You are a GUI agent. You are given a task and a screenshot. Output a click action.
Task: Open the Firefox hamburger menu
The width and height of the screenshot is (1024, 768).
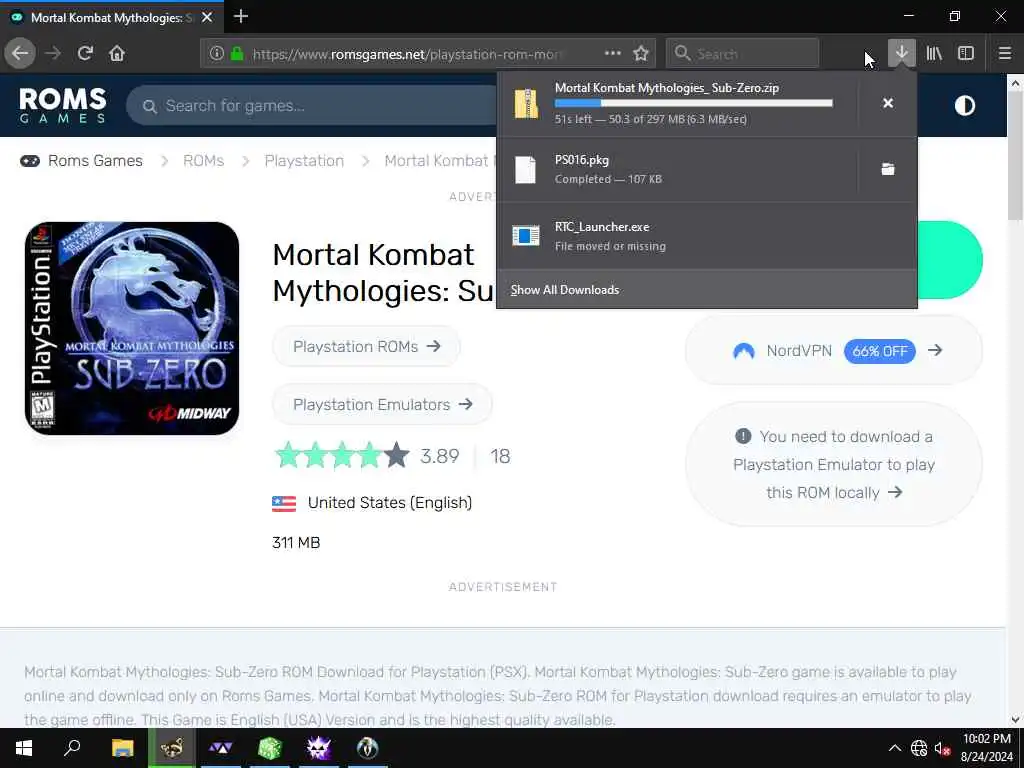click(1005, 54)
